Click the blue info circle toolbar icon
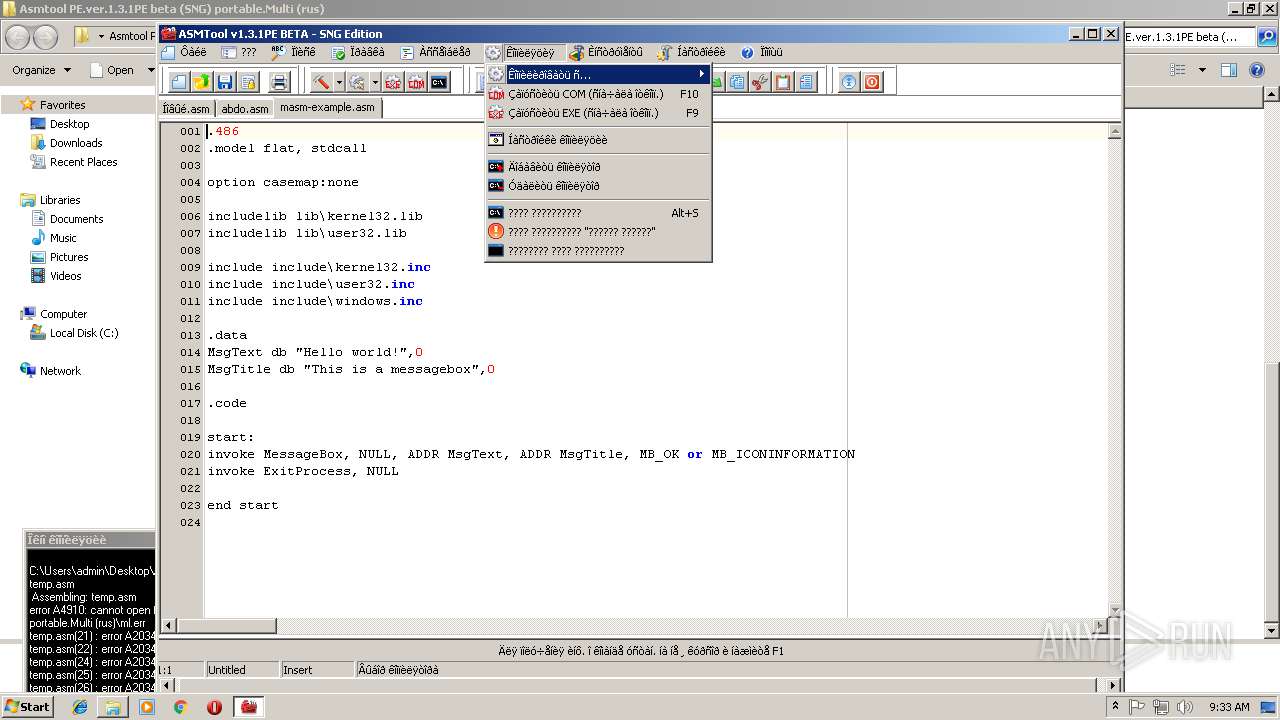 coord(849,82)
